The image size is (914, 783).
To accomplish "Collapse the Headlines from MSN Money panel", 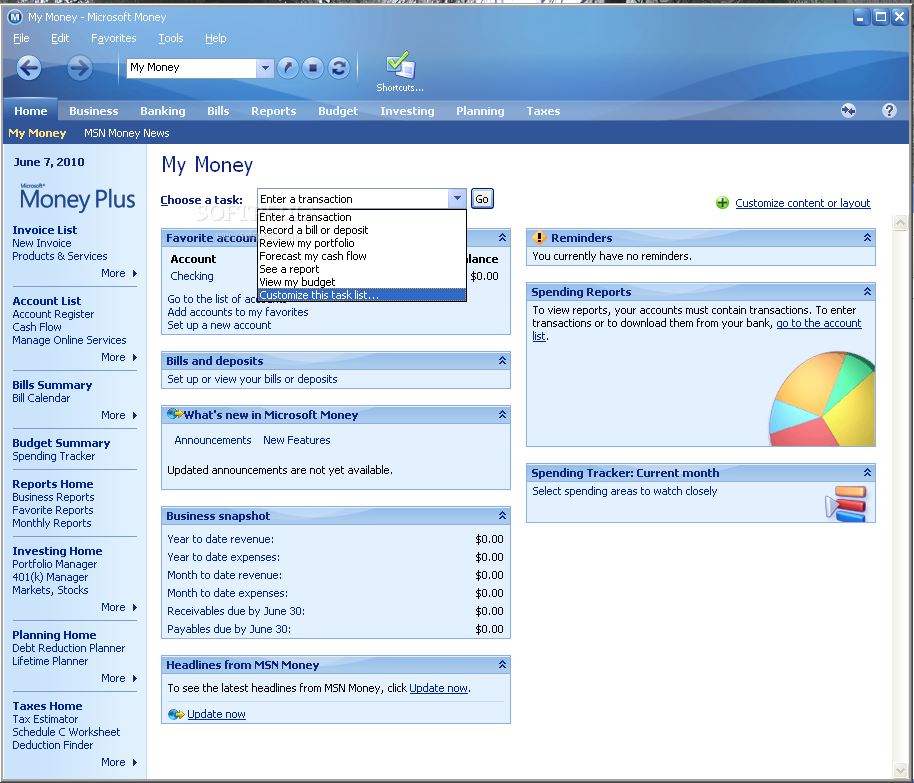I will tap(502, 664).
